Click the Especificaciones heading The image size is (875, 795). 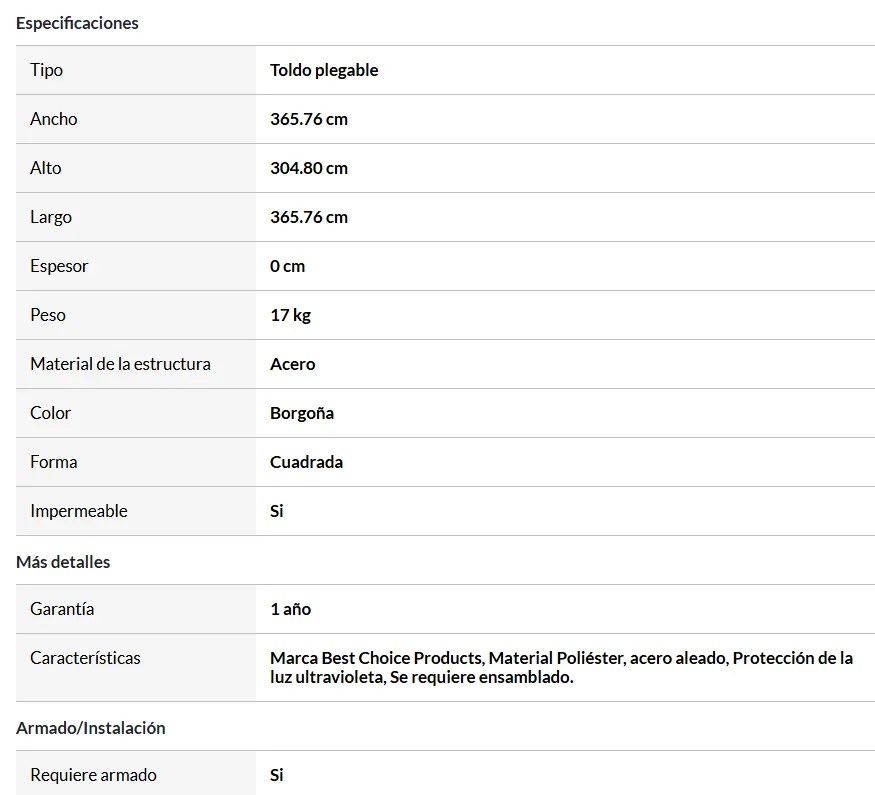(x=77, y=23)
